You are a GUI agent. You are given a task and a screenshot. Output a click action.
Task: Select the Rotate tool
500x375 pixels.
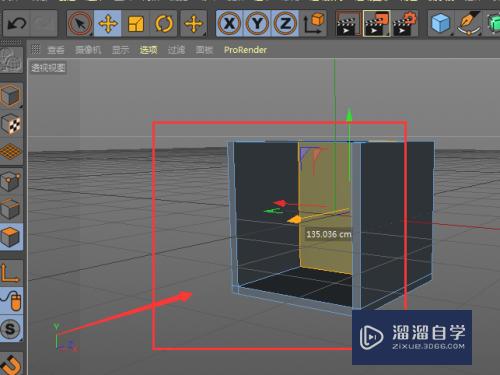point(164,23)
